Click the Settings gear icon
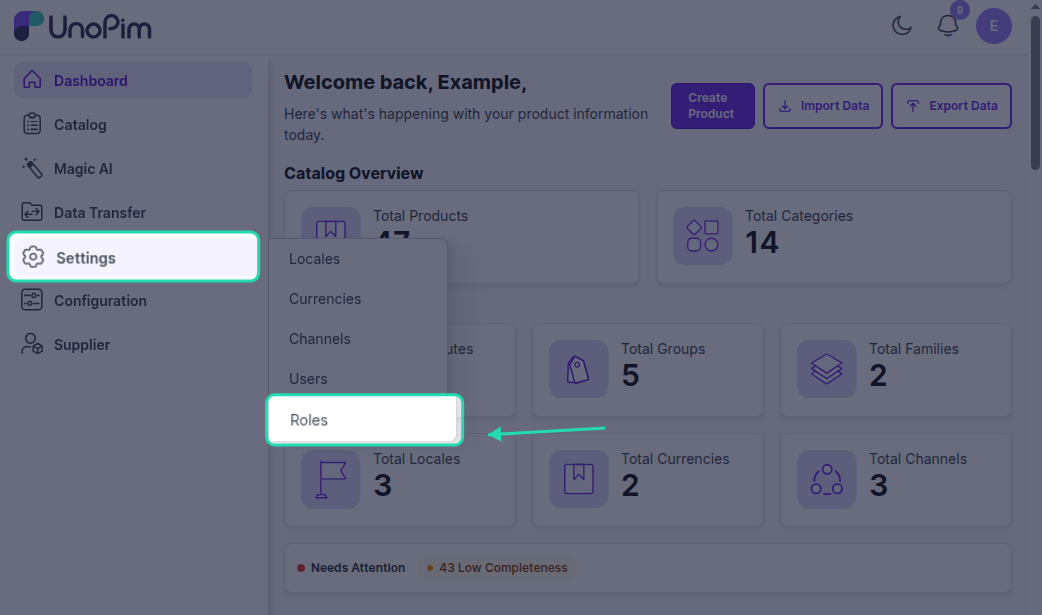This screenshot has width=1042, height=615. pos(33,257)
